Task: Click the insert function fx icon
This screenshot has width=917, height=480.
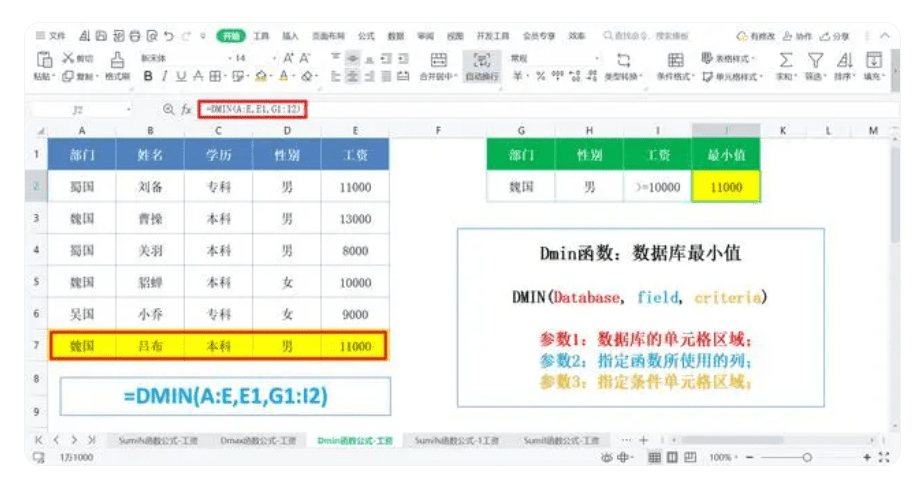Action: (186, 108)
